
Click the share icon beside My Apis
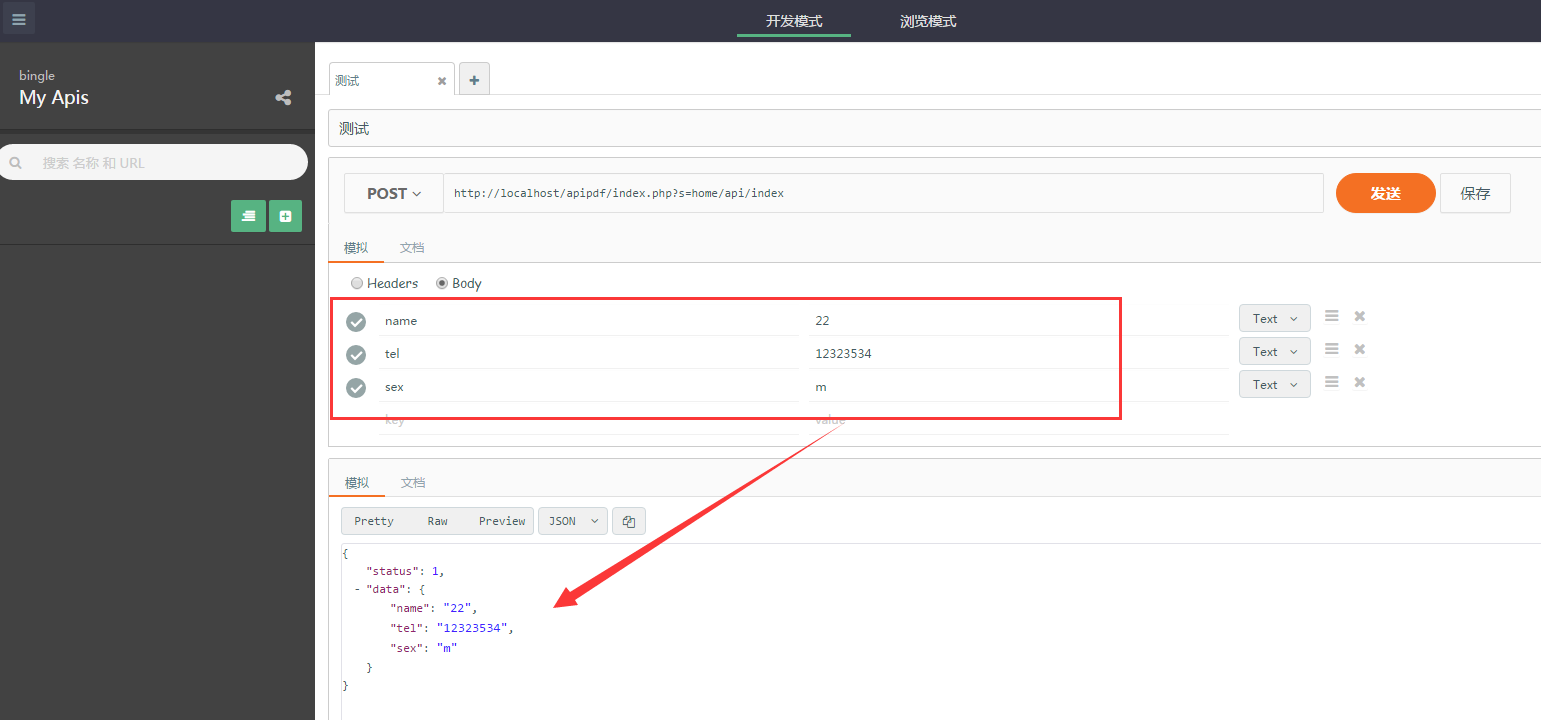(283, 98)
